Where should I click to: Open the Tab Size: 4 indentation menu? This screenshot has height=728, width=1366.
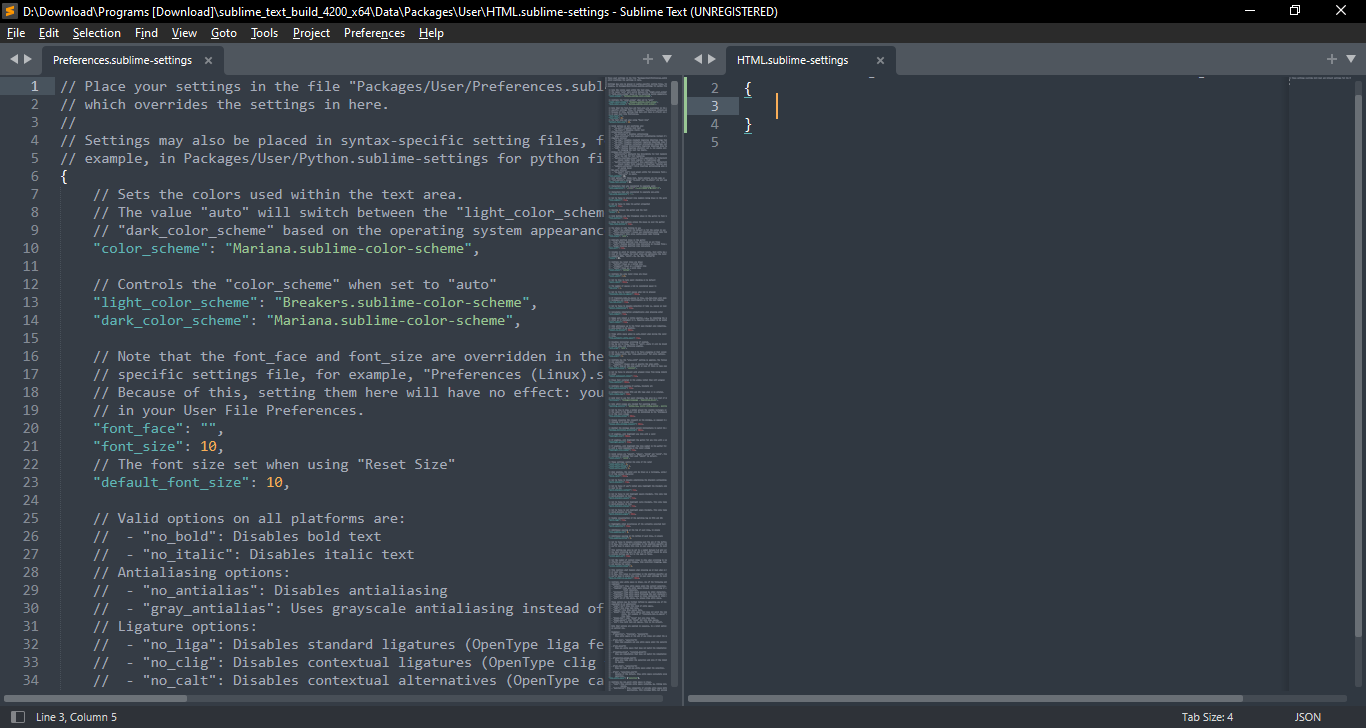click(x=1207, y=717)
